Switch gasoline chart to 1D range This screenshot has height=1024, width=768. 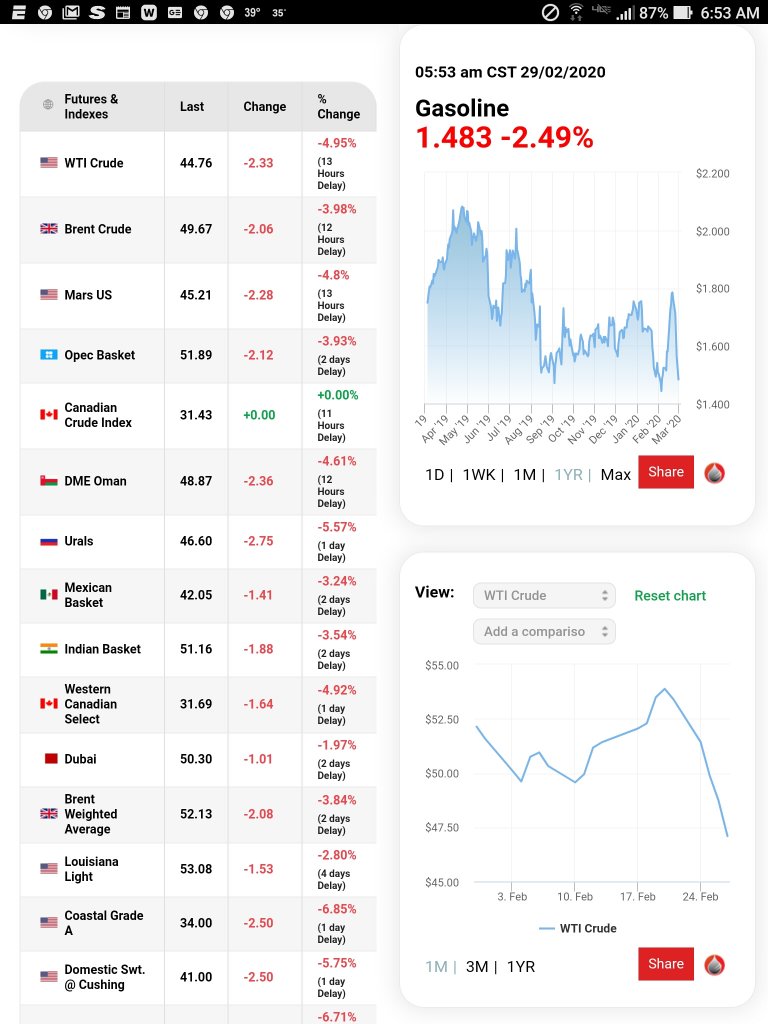click(x=434, y=475)
